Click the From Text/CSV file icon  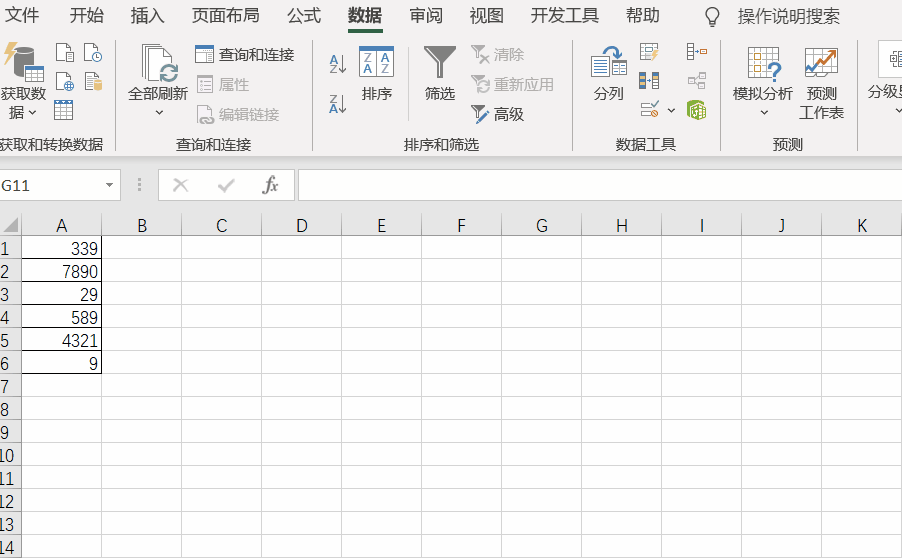(64, 52)
